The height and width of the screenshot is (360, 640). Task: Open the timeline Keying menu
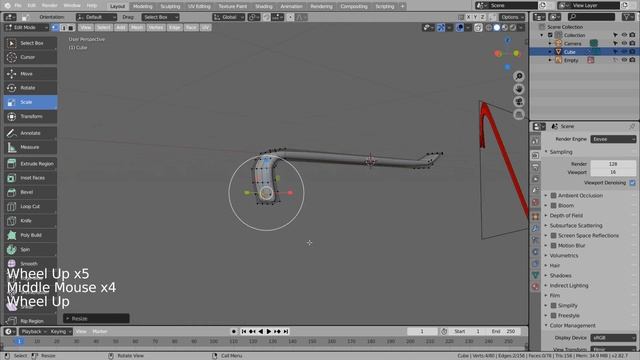[x=61, y=331]
